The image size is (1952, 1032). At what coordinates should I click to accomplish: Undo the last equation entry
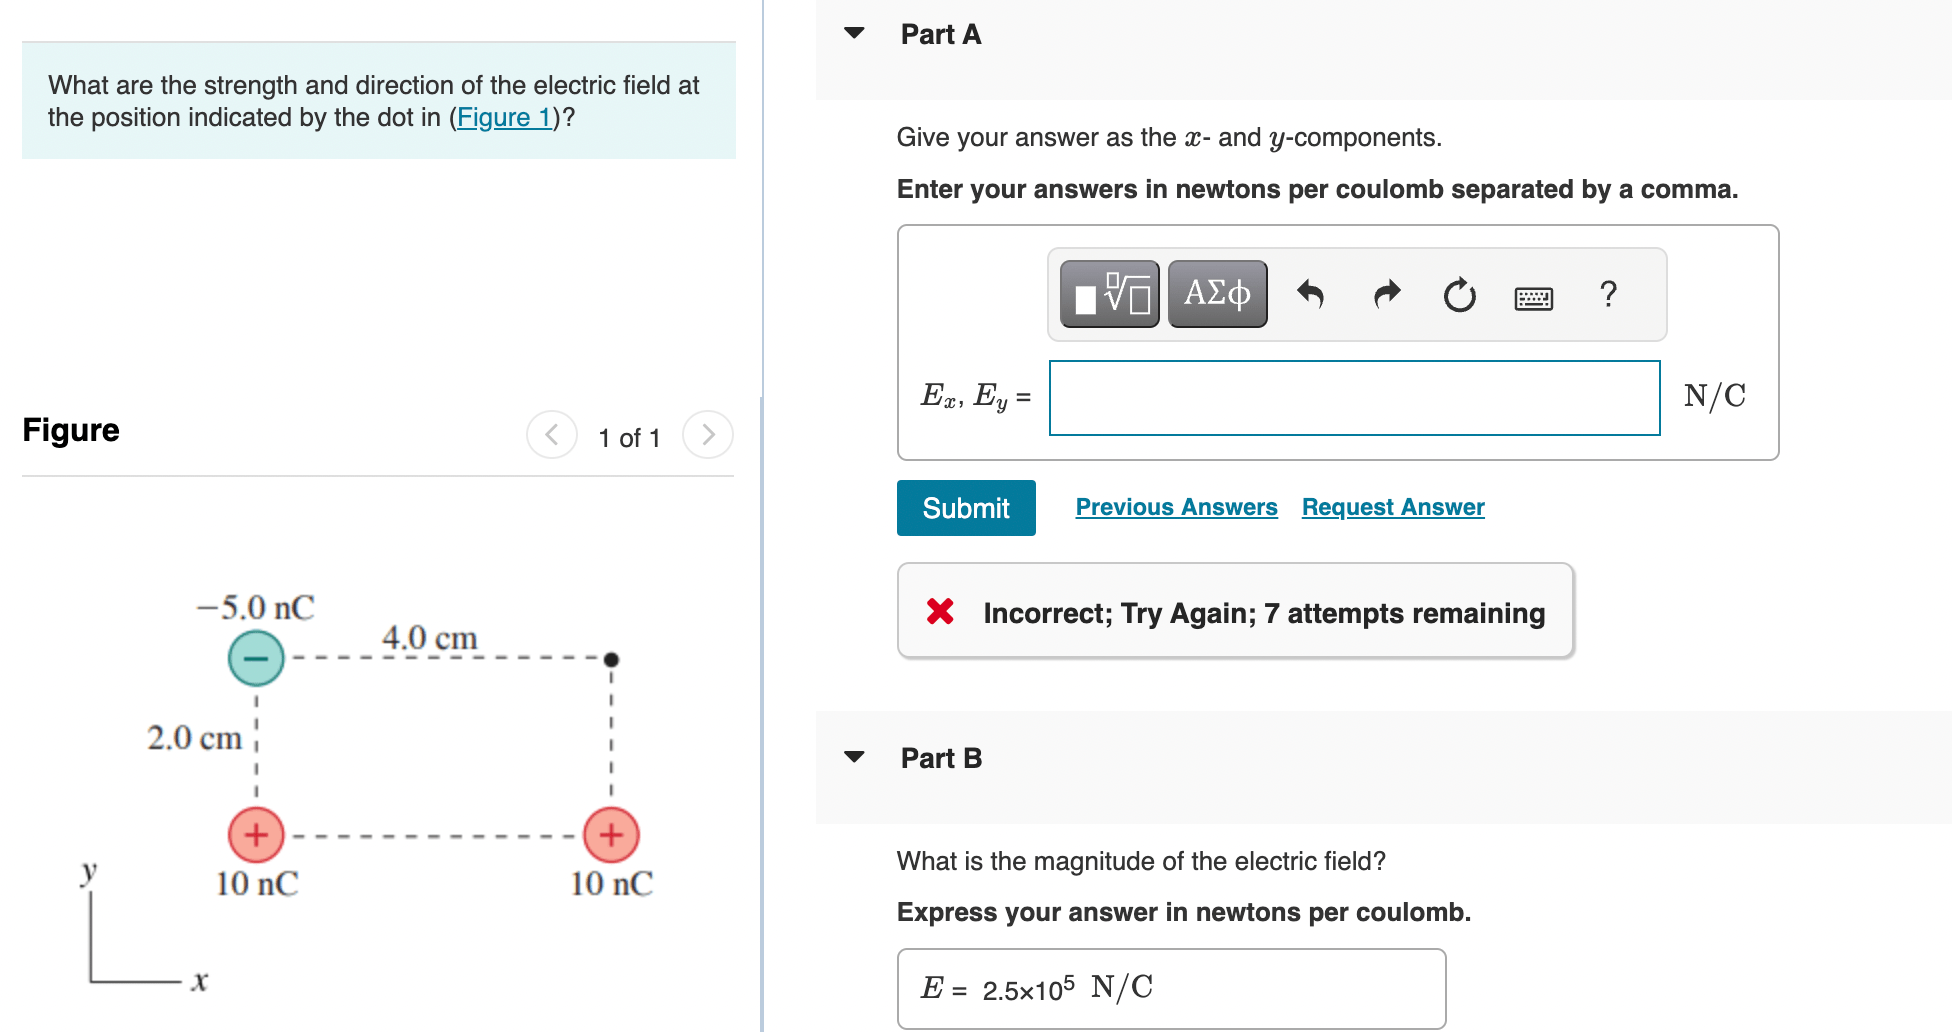(1312, 293)
